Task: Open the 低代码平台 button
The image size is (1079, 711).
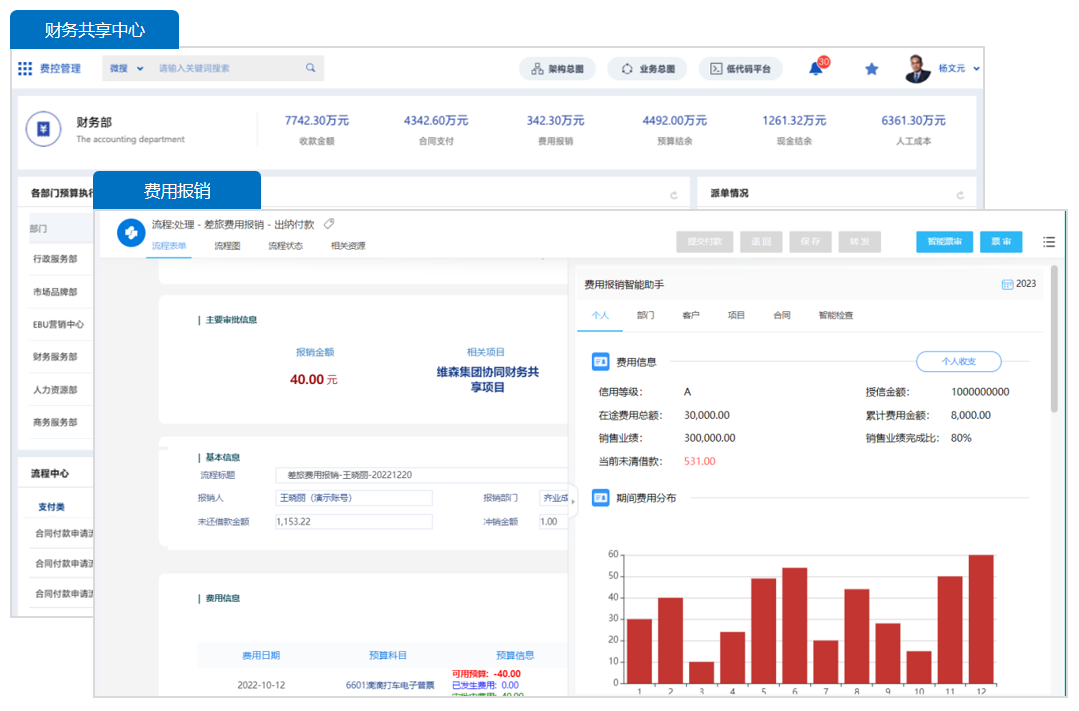Action: (x=740, y=69)
